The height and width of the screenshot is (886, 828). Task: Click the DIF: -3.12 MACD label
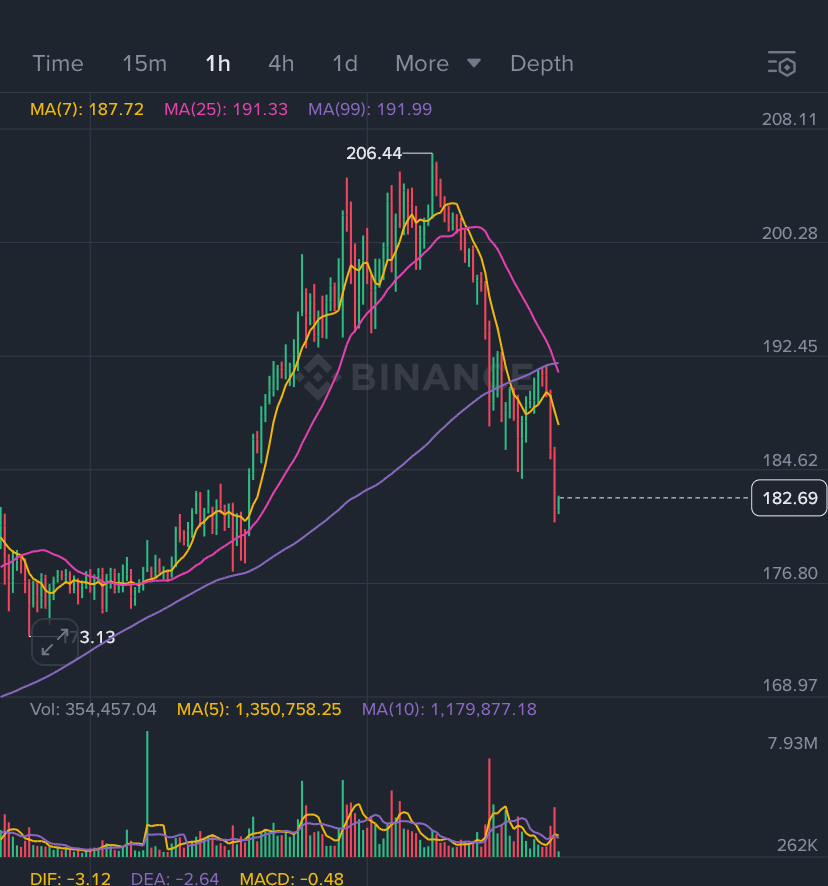point(70,879)
